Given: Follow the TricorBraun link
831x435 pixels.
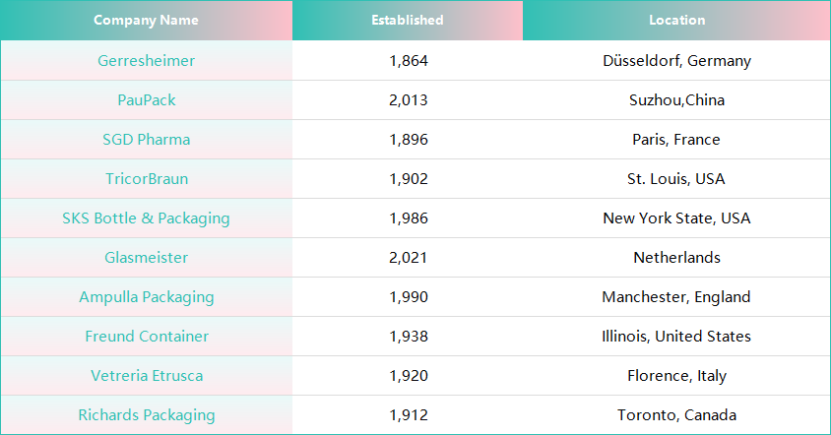Looking at the screenshot, I should tap(146, 179).
